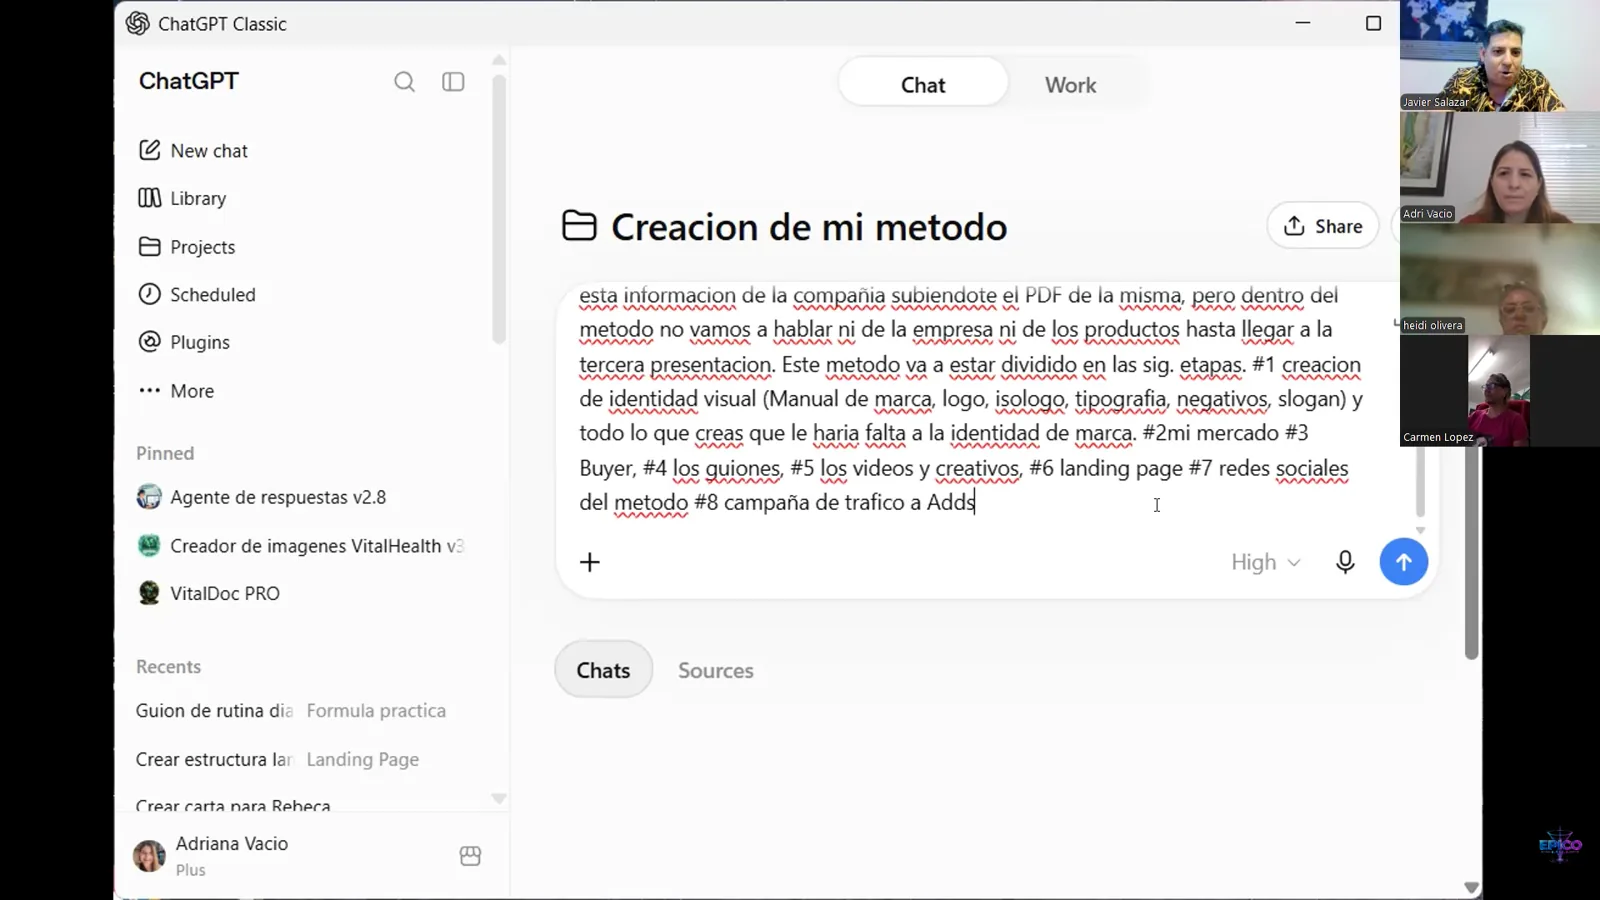This screenshot has width=1600, height=900.
Task: Click the sidebar scroll up arrow
Action: point(499,61)
